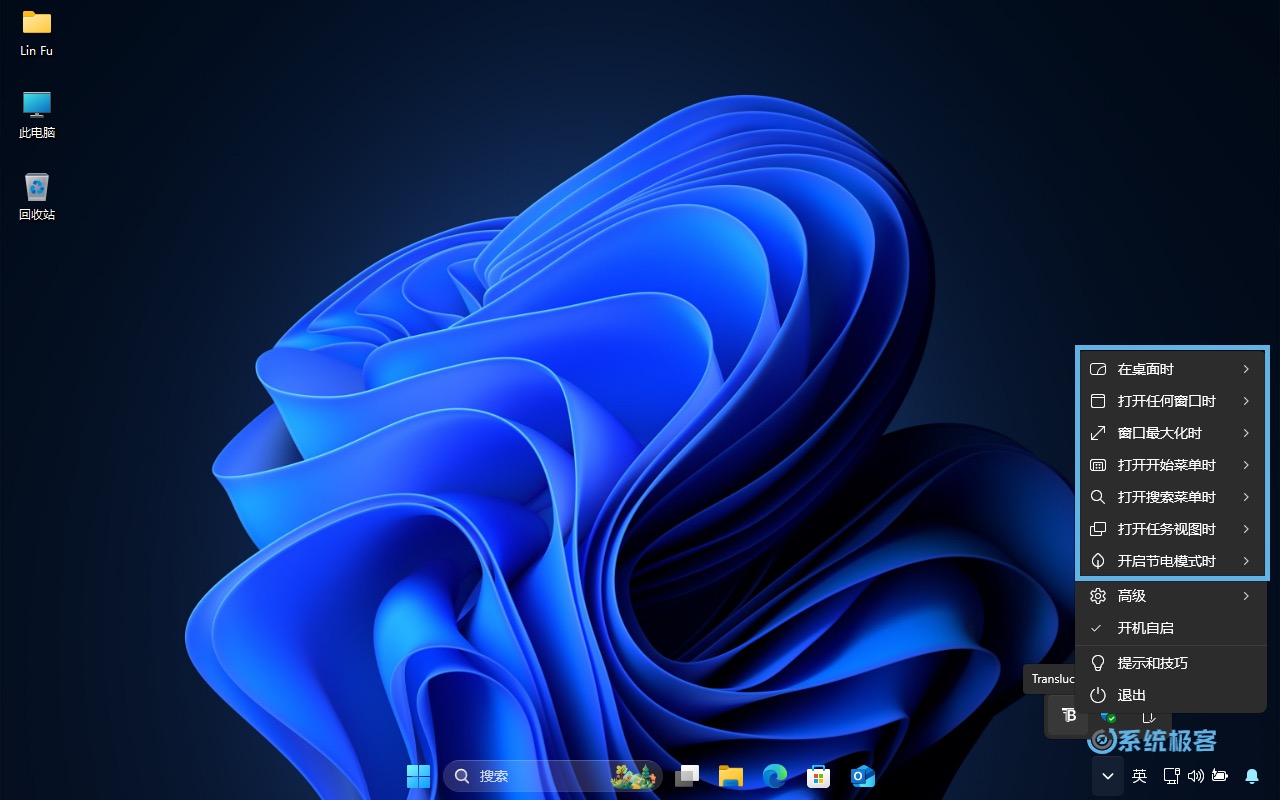Expand the 高级 advanced submenu
The image size is (1280, 800).
click(x=1170, y=596)
